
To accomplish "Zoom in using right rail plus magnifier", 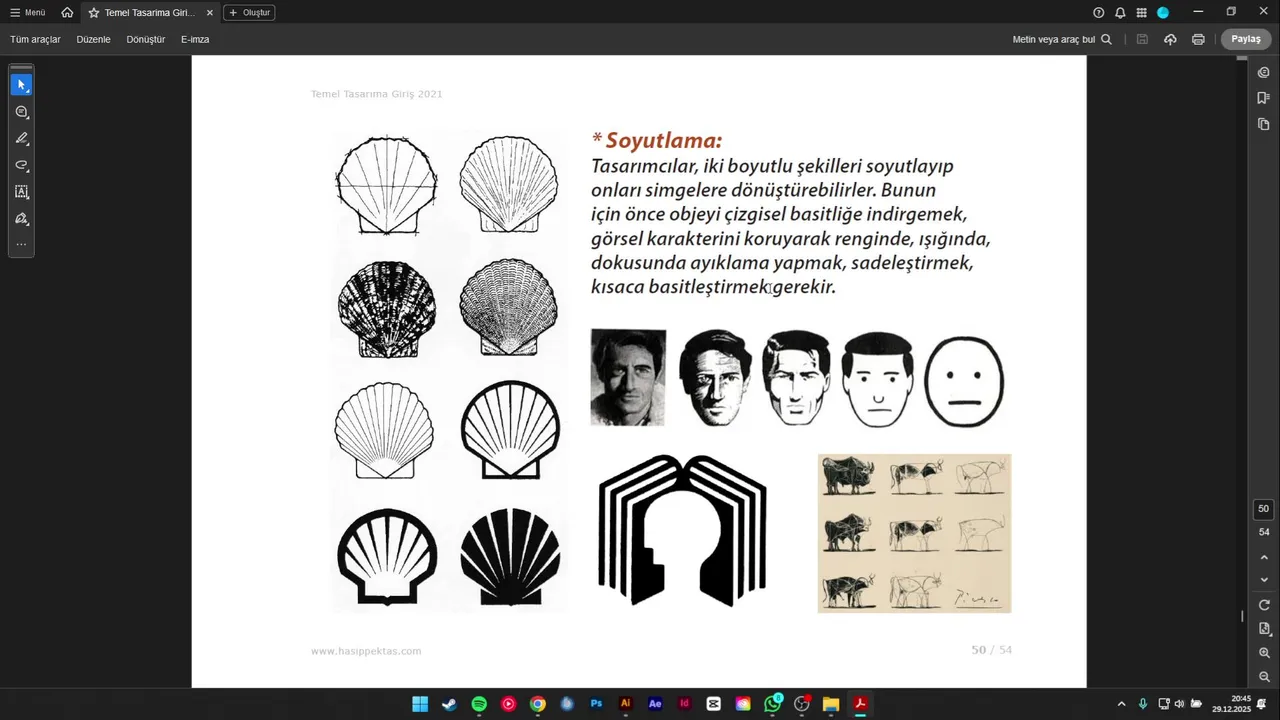I will click(x=1264, y=652).
